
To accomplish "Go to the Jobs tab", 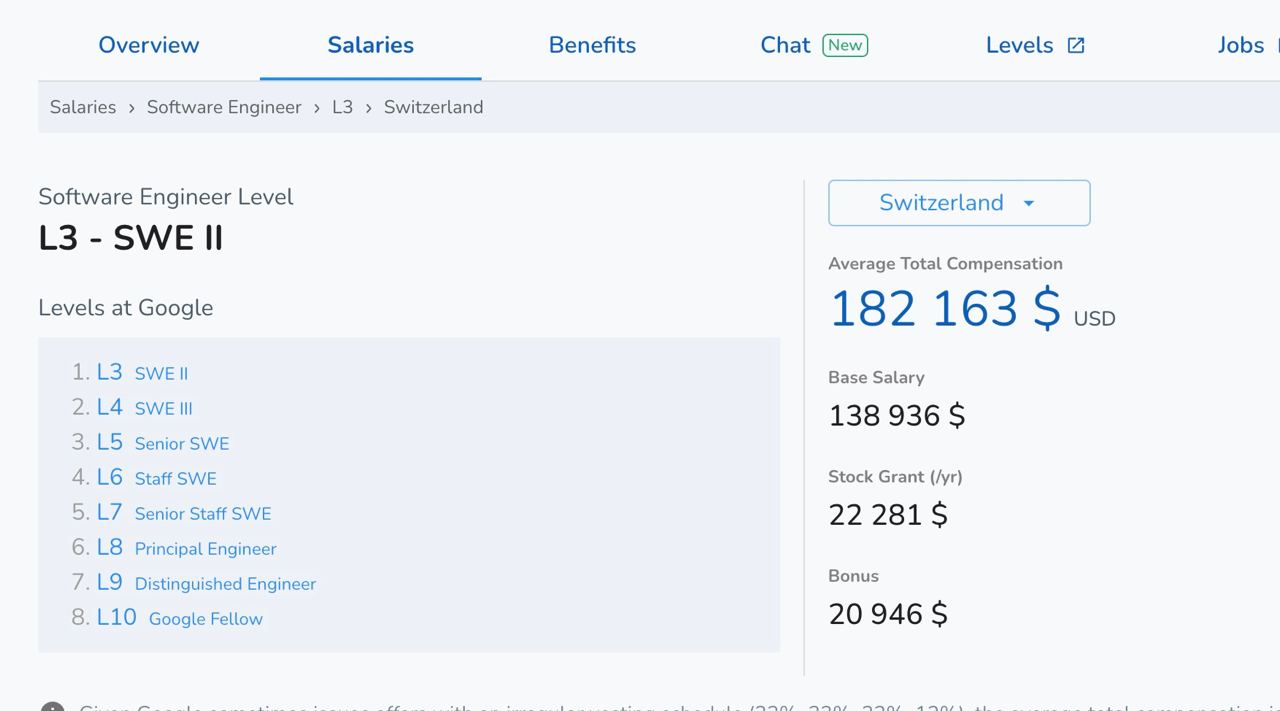I will tap(1240, 45).
